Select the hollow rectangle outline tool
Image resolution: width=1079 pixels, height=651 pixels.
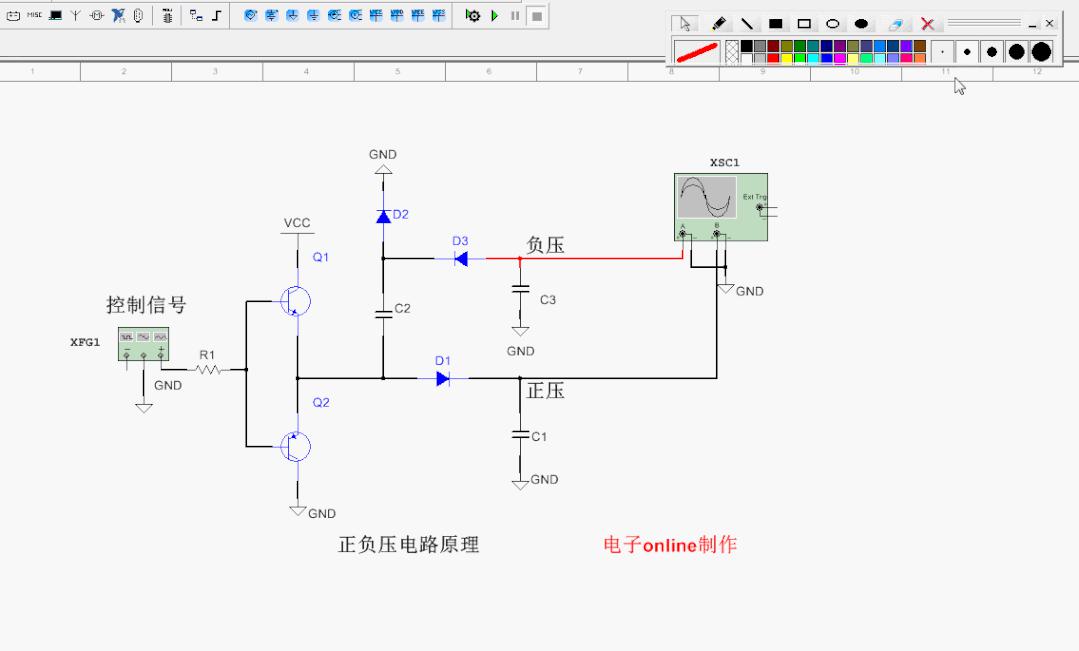point(803,23)
